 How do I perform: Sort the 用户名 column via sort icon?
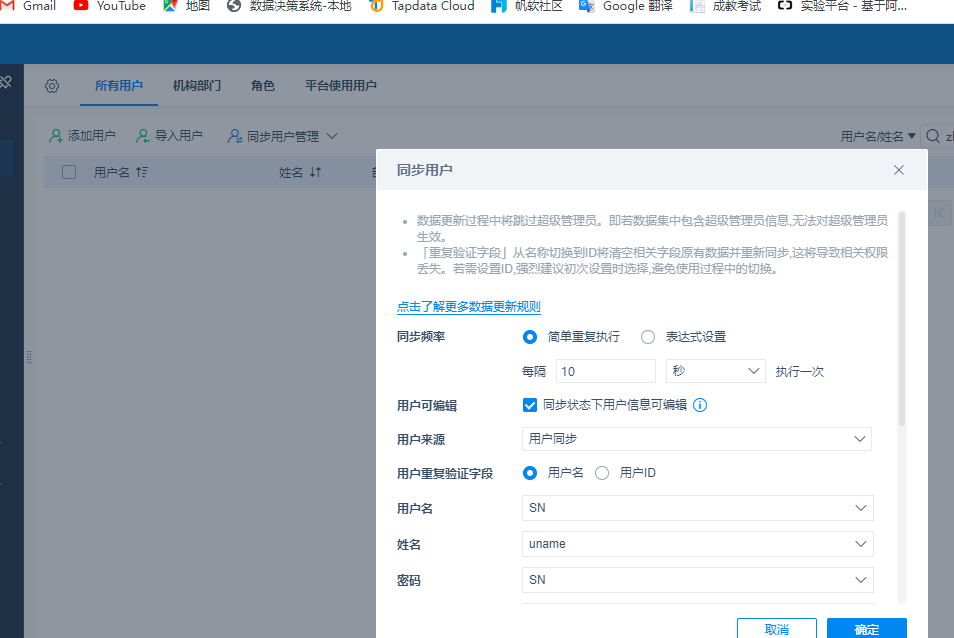coord(142,172)
